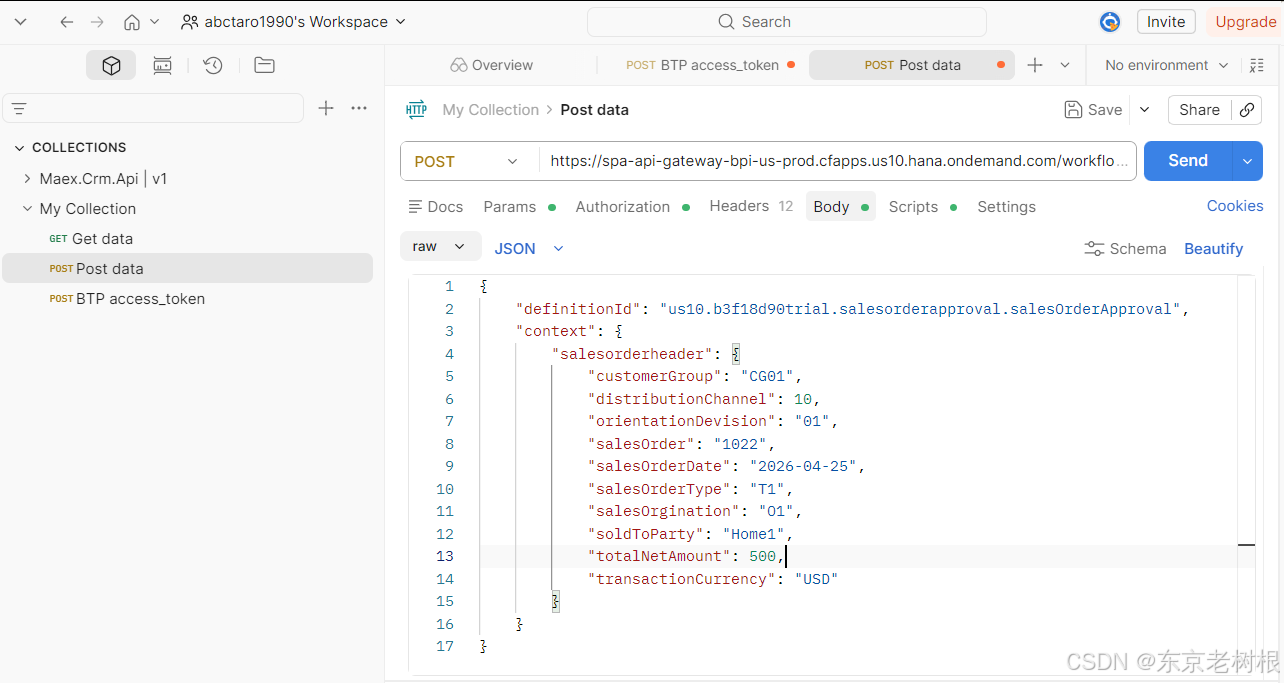Click the Beautify link
1284x683 pixels.
(x=1213, y=248)
